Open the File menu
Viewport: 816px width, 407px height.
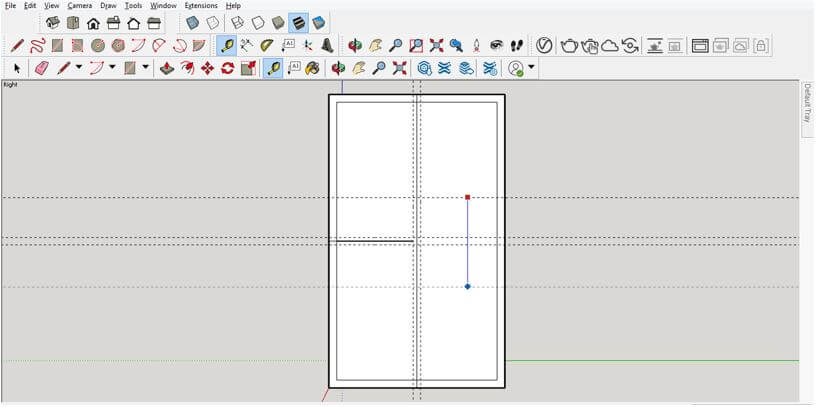click(10, 6)
